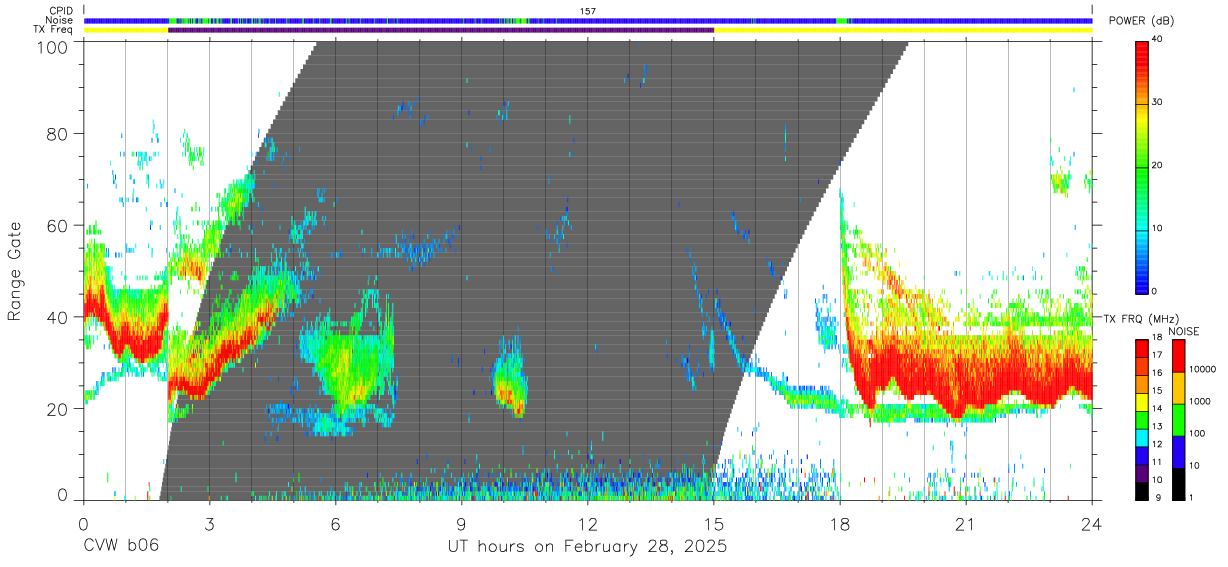The width and height of the screenshot is (1228, 567).
Task: Click 10000 on the NOISE scale
Action: (x=1202, y=369)
